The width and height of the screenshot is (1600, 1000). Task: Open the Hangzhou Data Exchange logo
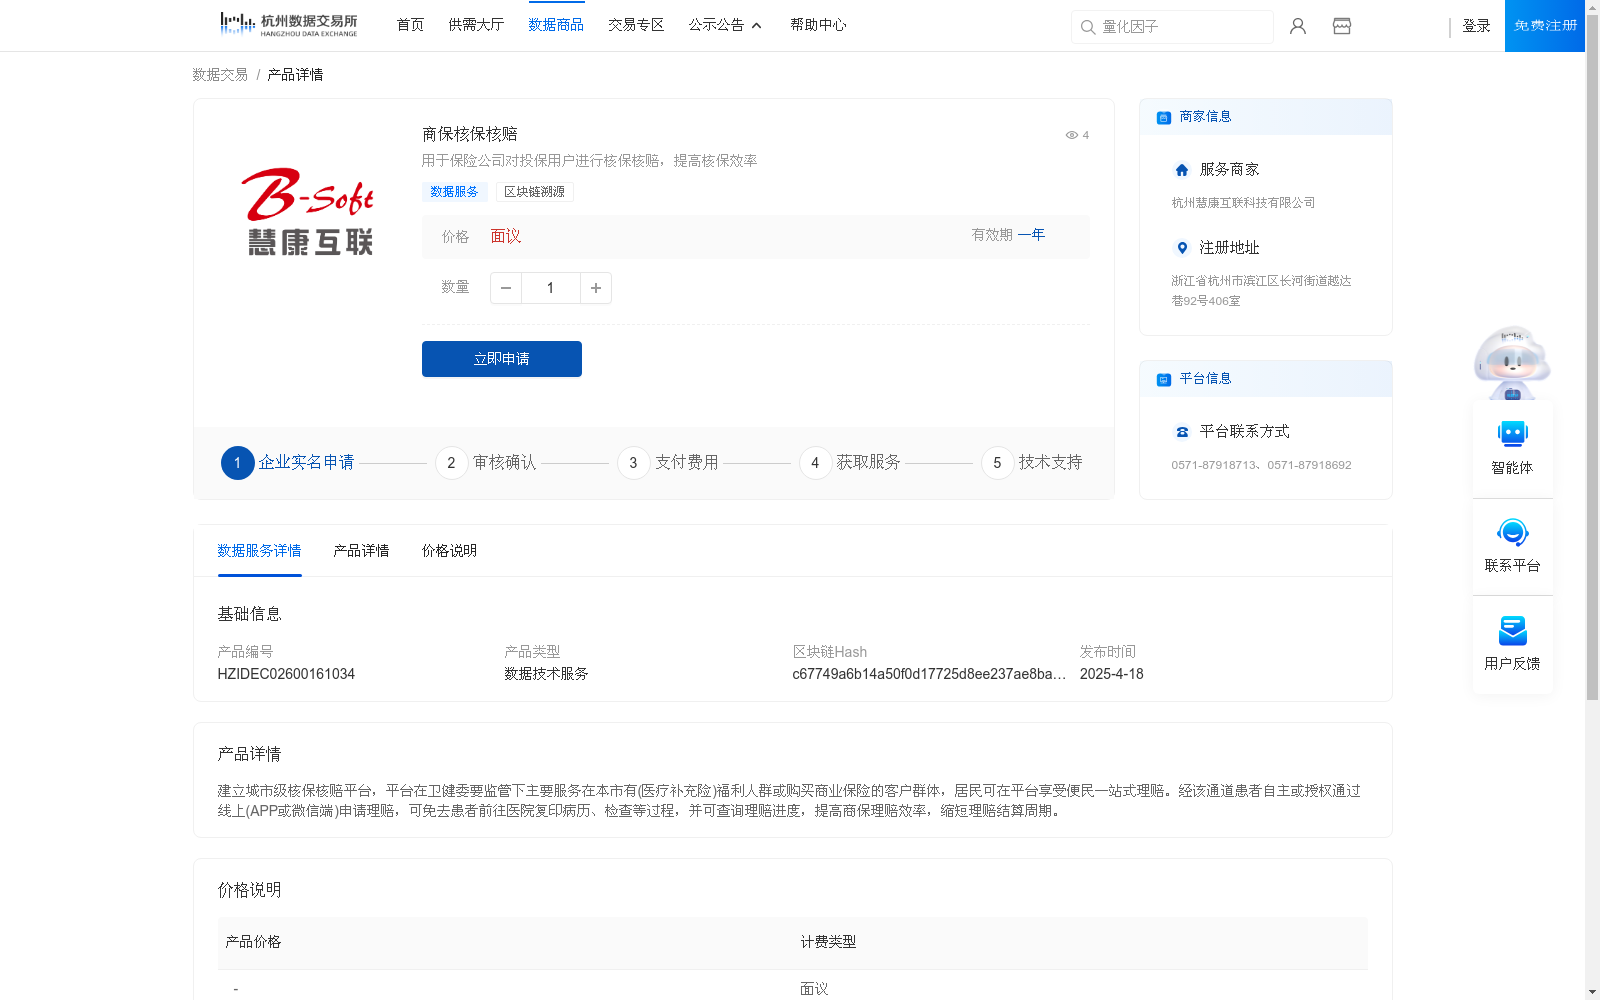[x=288, y=25]
